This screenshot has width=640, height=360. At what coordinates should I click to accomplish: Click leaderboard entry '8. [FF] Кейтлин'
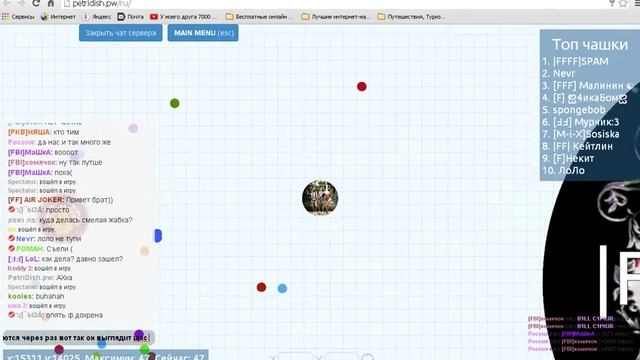coord(578,146)
